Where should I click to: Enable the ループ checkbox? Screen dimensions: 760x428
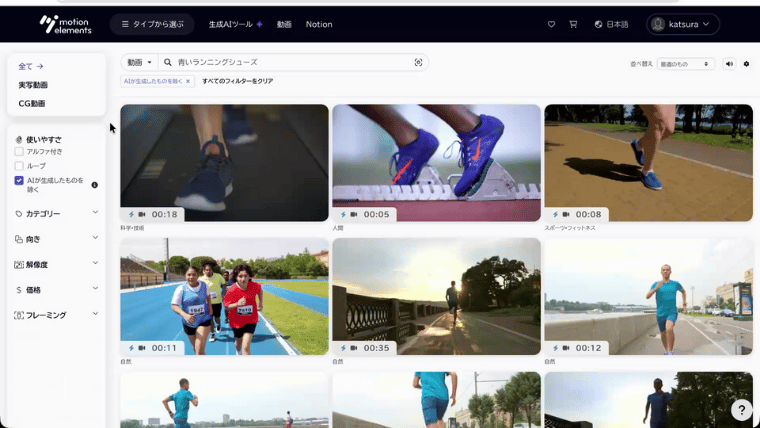point(19,166)
